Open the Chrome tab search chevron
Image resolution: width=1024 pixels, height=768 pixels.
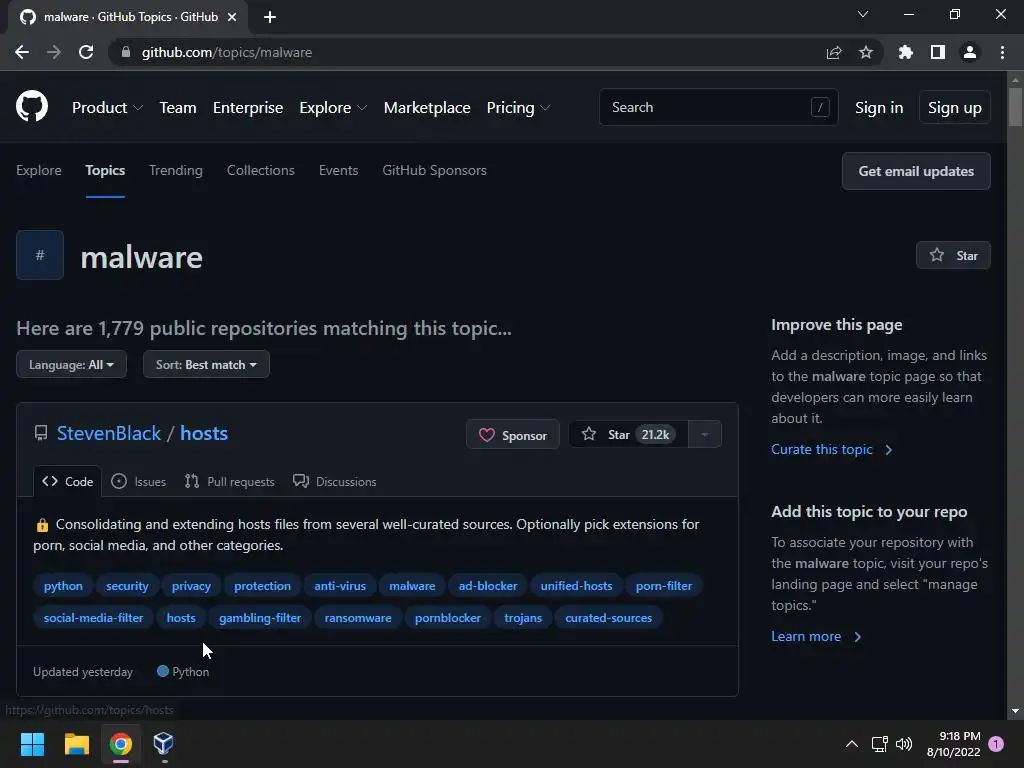click(863, 14)
